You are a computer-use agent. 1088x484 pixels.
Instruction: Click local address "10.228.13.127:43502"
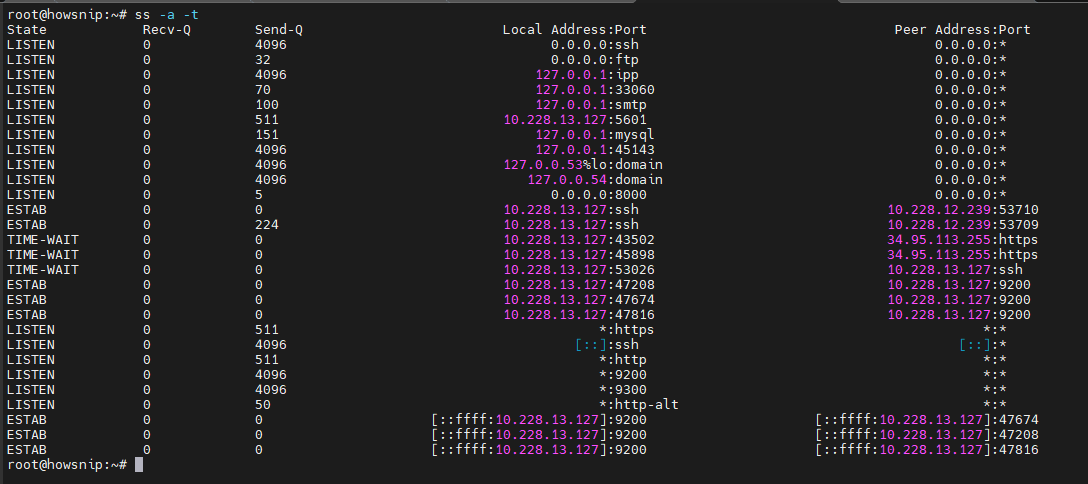(x=579, y=239)
